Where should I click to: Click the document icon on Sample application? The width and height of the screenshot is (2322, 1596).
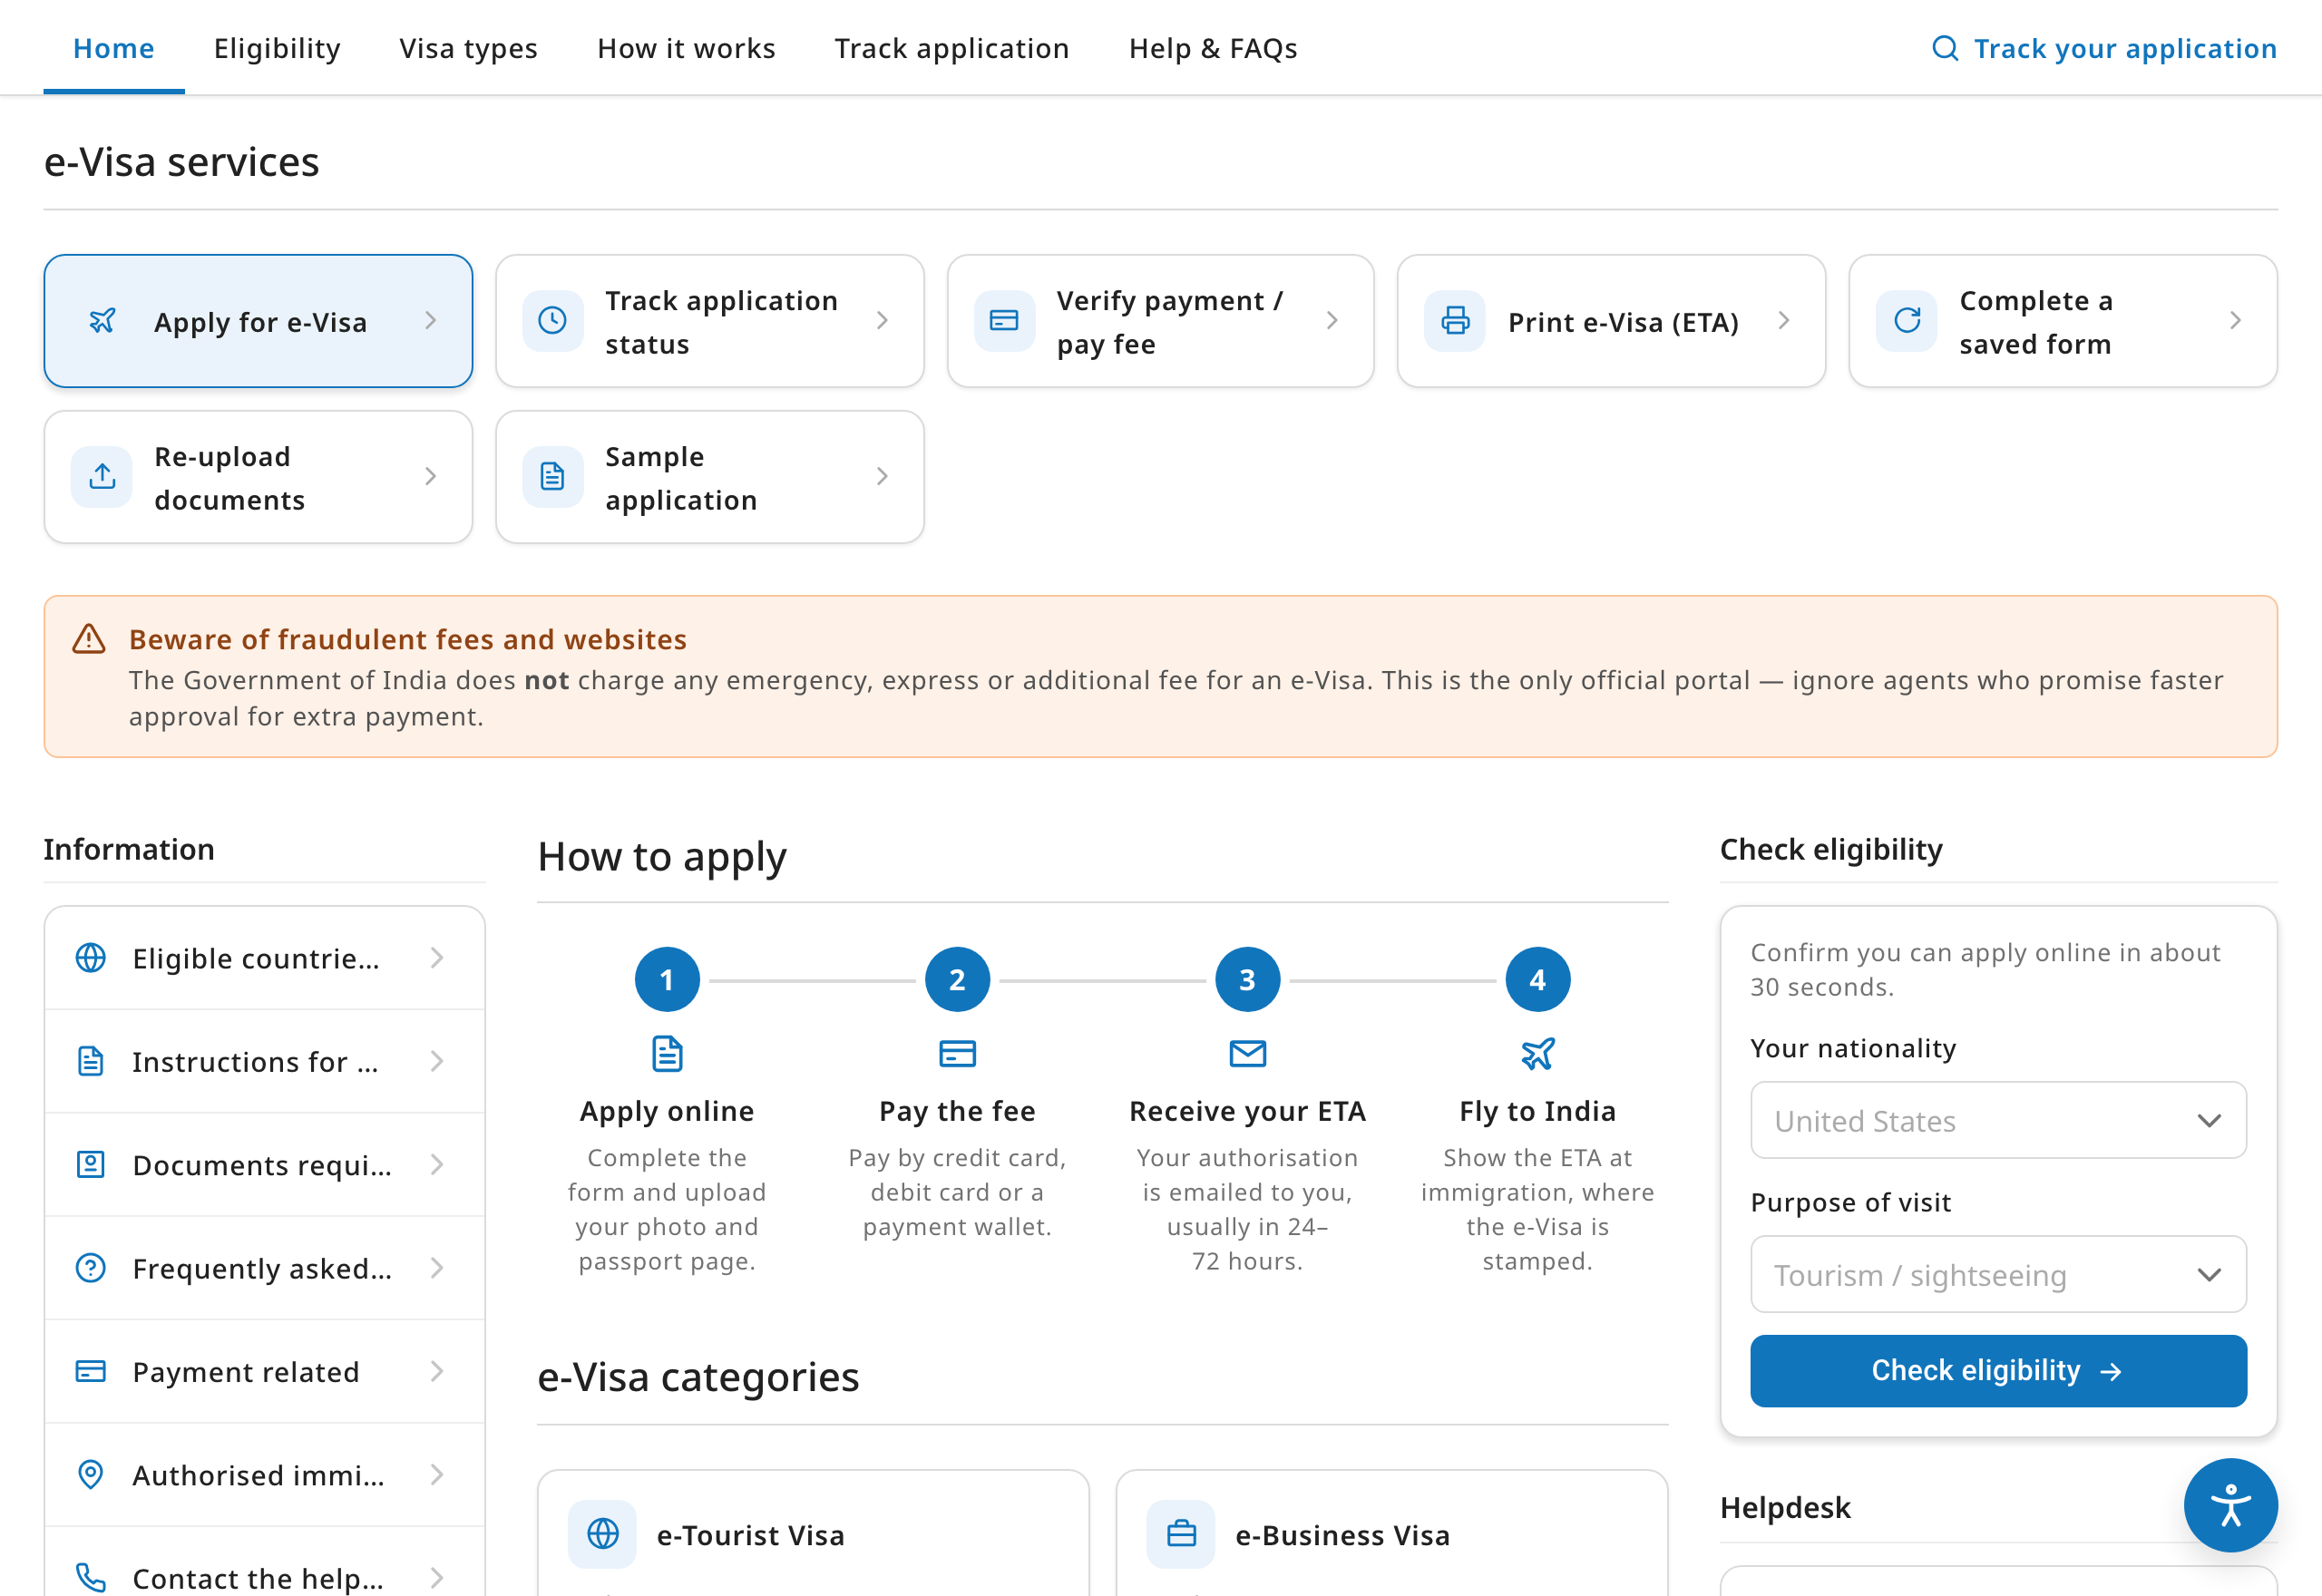[553, 477]
